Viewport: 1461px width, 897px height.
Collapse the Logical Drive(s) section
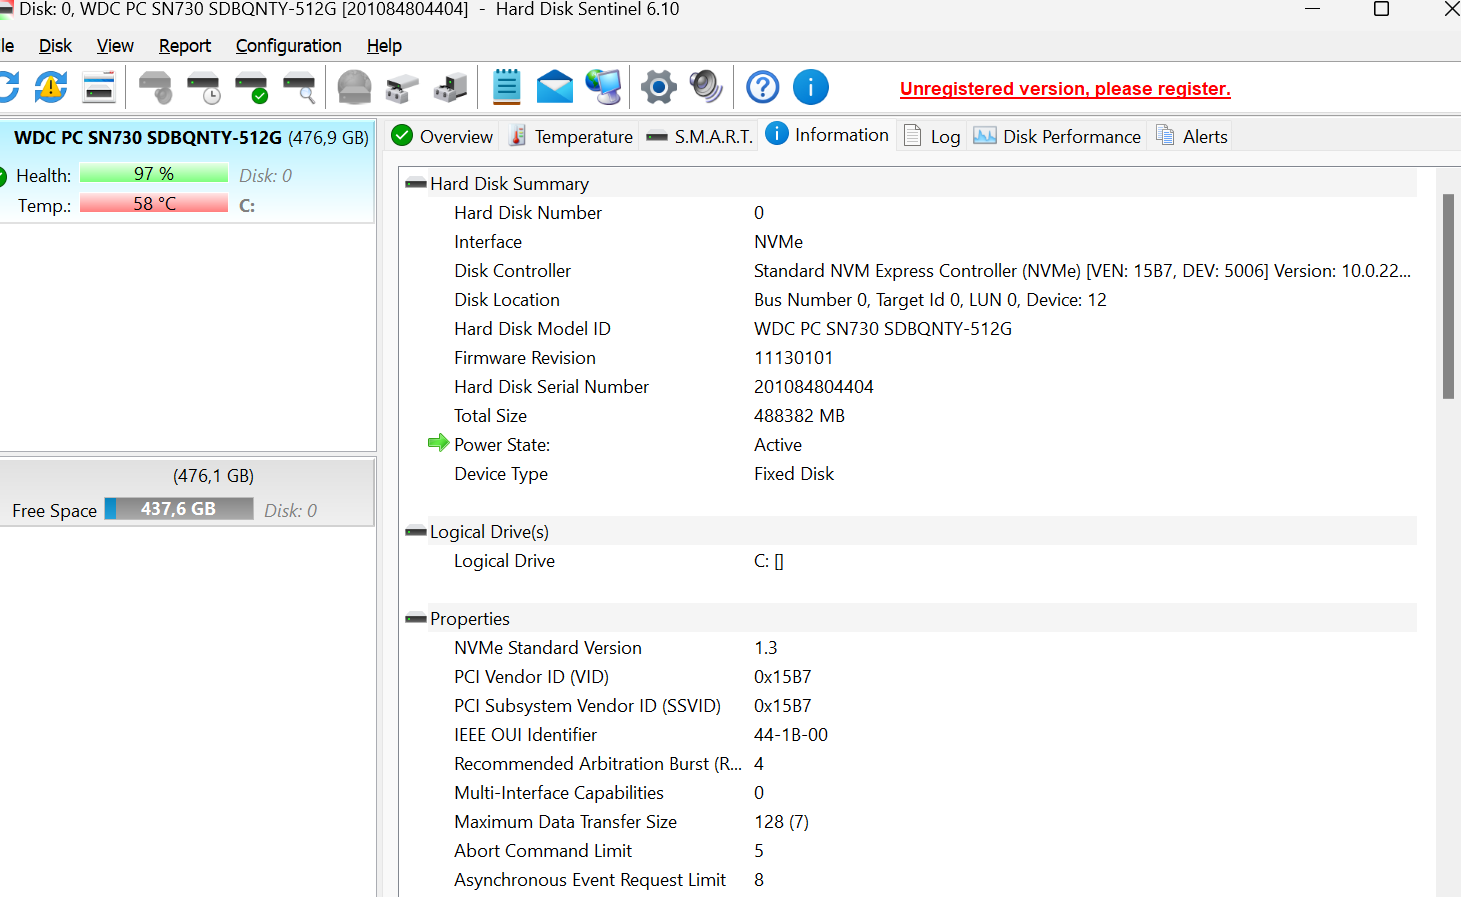click(415, 531)
